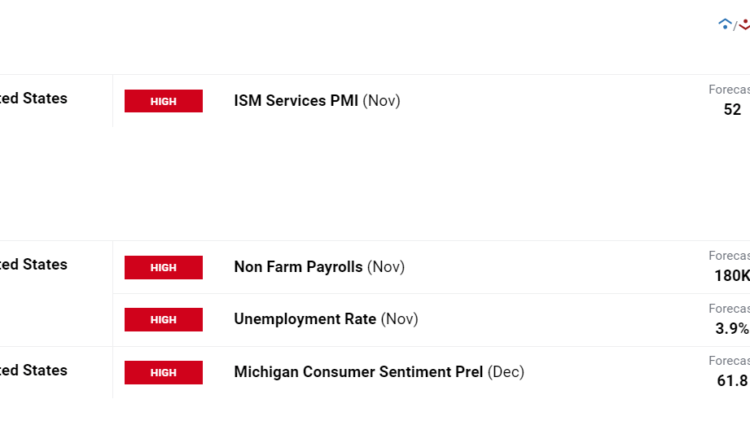Click the HIGH badge for ISM Services PMI
750x430 pixels.
tap(163, 101)
